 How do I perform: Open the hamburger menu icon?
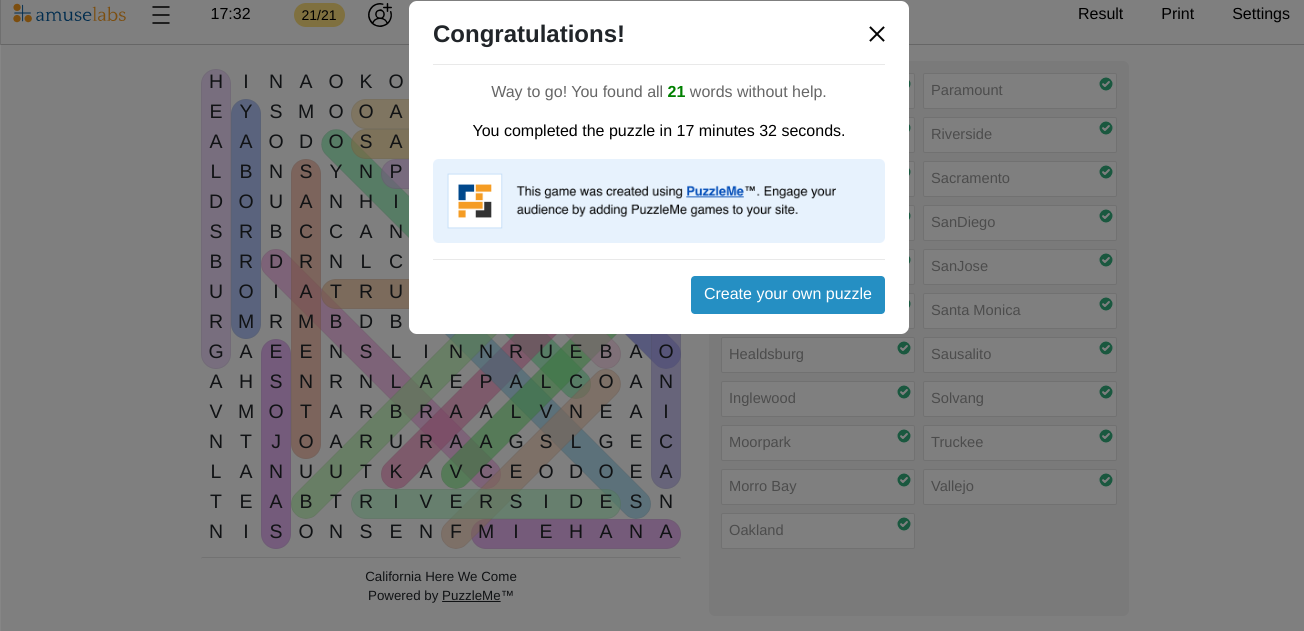tap(161, 15)
